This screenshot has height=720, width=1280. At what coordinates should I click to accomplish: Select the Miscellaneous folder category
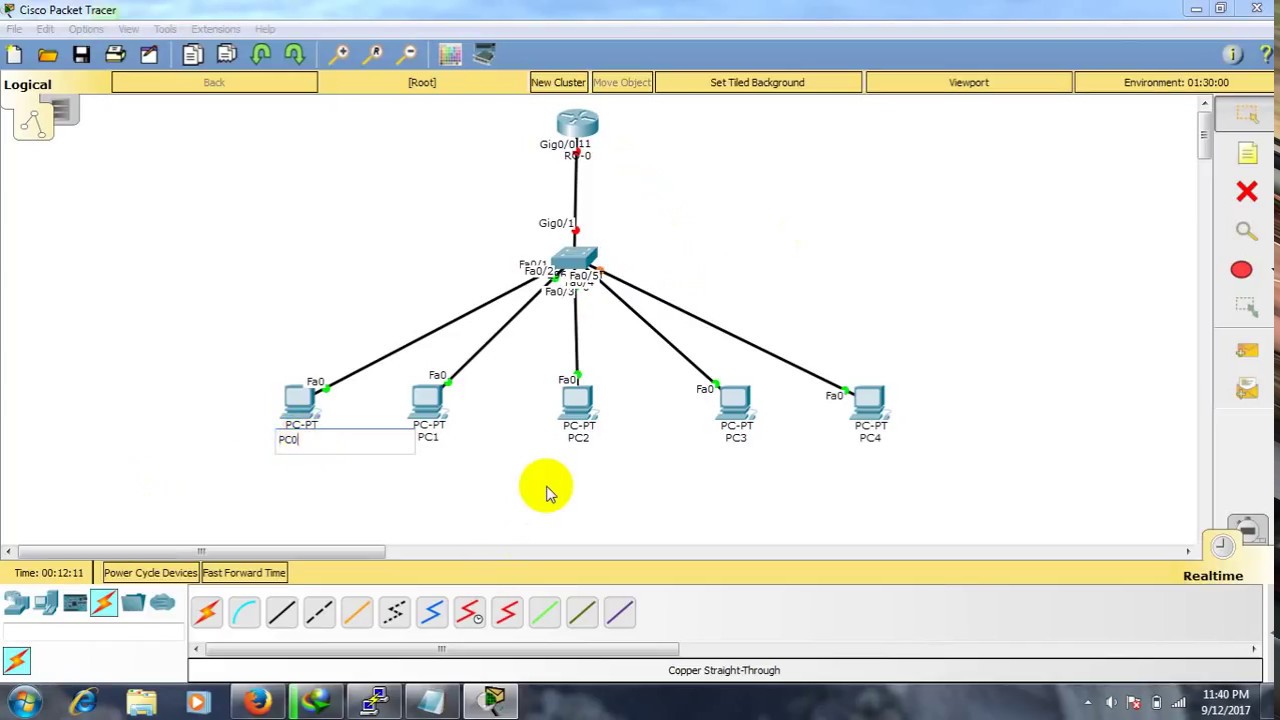[133, 603]
